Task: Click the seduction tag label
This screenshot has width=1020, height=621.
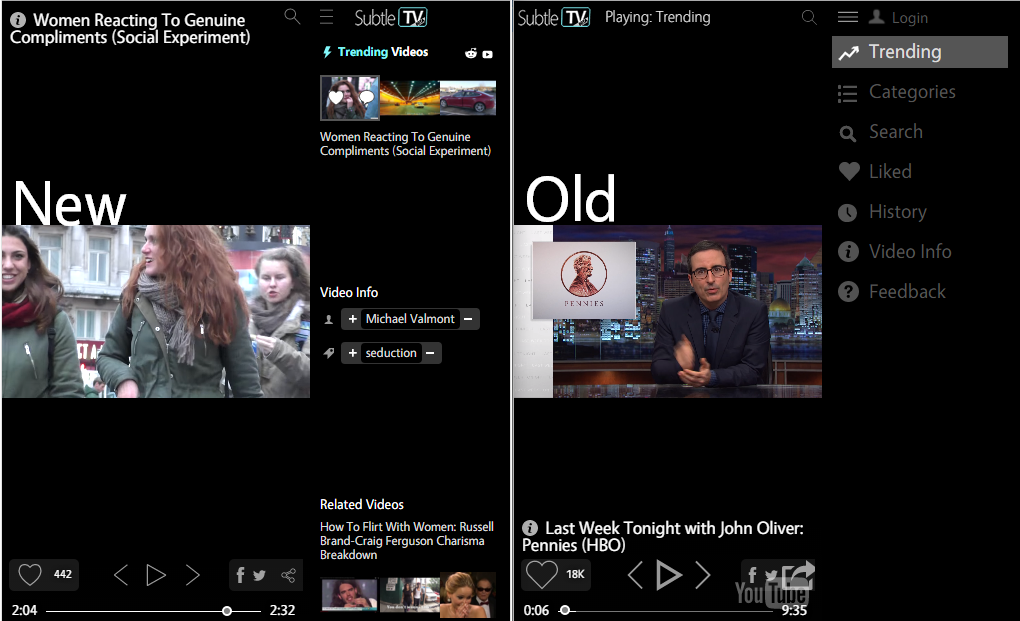Action: tap(391, 353)
